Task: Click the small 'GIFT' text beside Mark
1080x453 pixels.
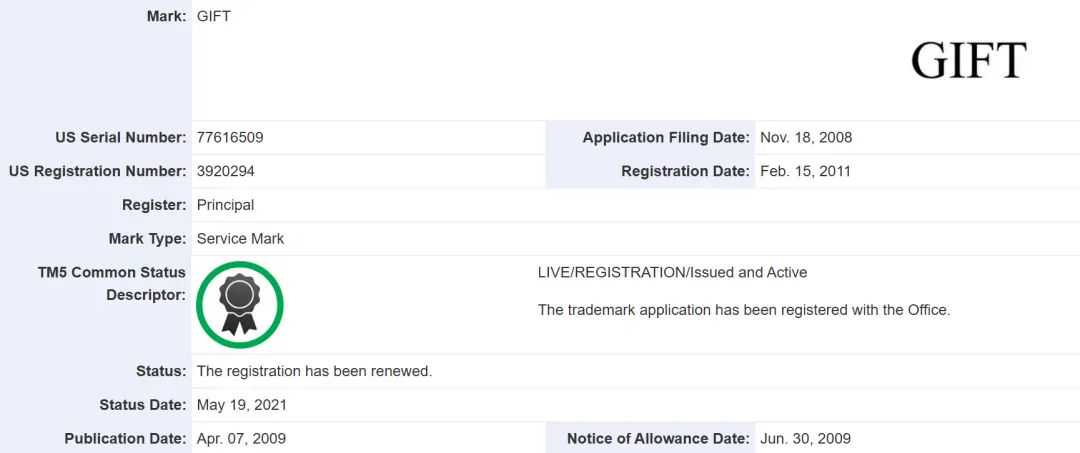Action: coord(214,17)
